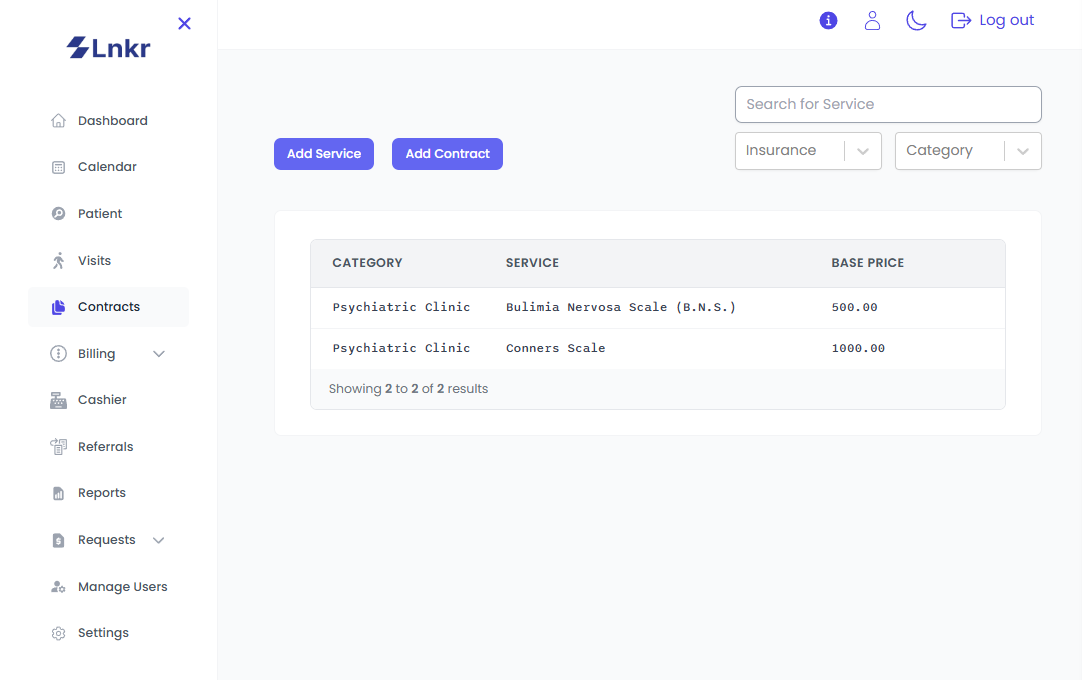Open the info icon in header
The height and width of the screenshot is (680, 1082).
828,21
